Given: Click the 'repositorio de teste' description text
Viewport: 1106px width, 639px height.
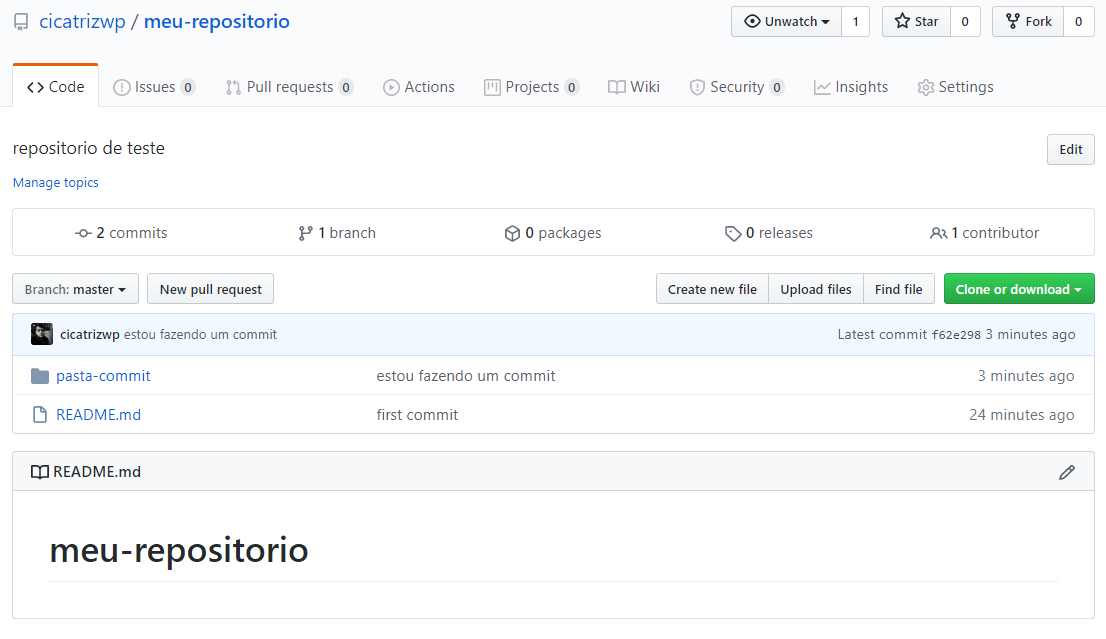Looking at the screenshot, I should point(89,148).
